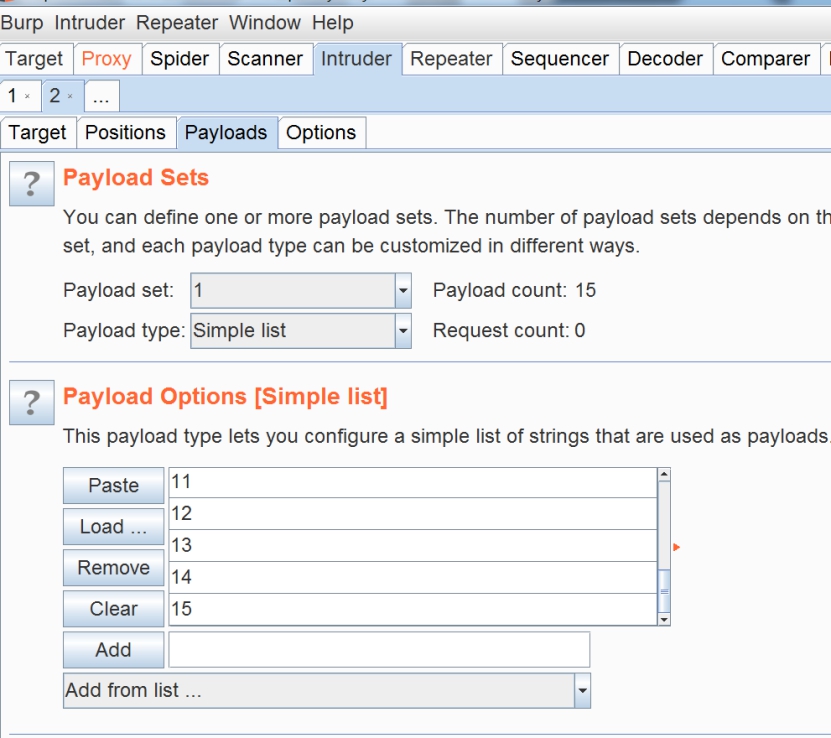Open the Repeater menu

coord(176,23)
